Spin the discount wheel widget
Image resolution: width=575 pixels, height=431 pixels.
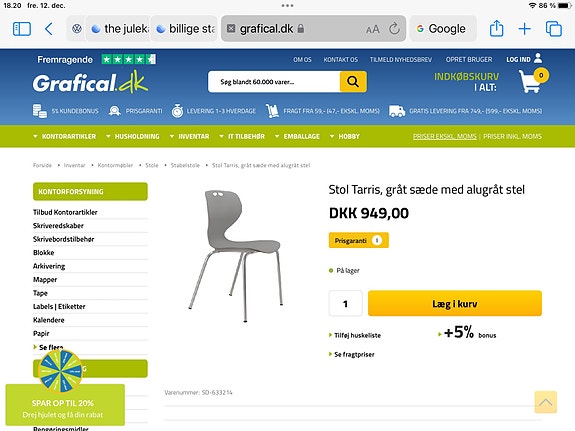61,371
